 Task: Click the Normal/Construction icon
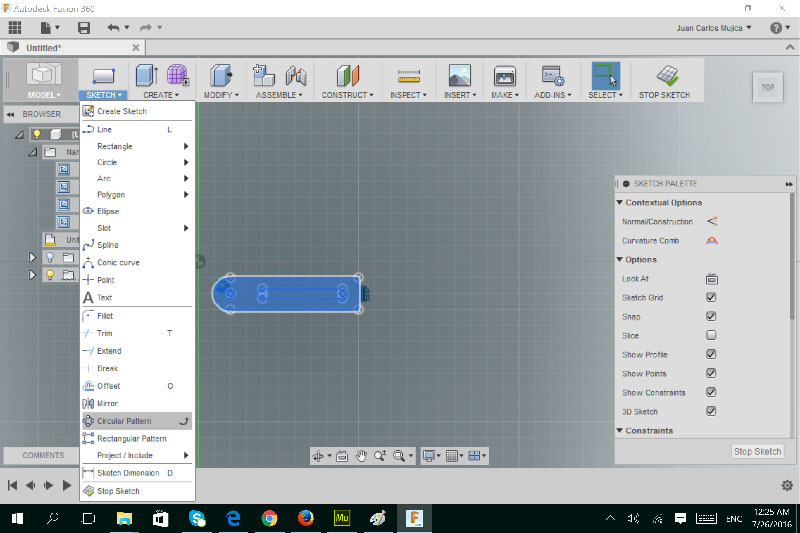click(x=712, y=221)
